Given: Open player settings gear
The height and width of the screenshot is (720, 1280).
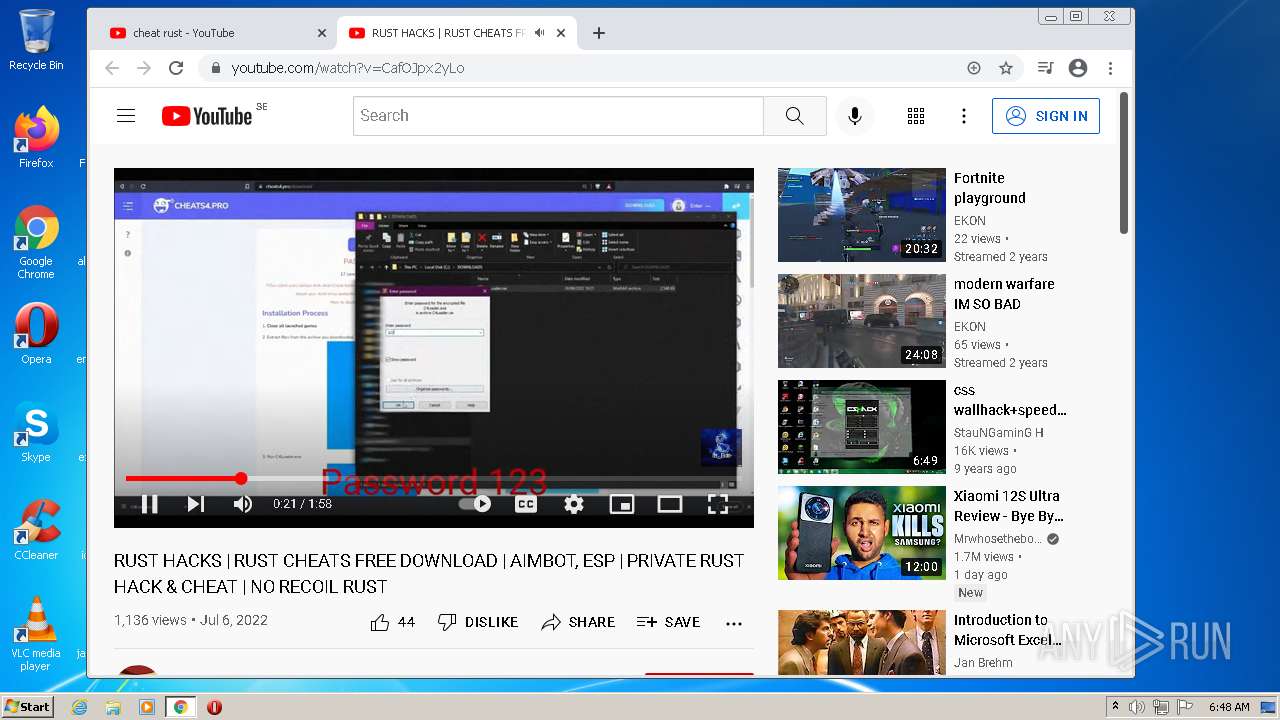Looking at the screenshot, I should (574, 504).
